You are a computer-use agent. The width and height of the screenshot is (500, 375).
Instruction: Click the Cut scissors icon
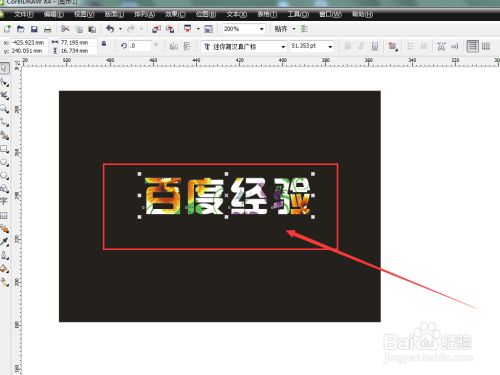[65, 29]
